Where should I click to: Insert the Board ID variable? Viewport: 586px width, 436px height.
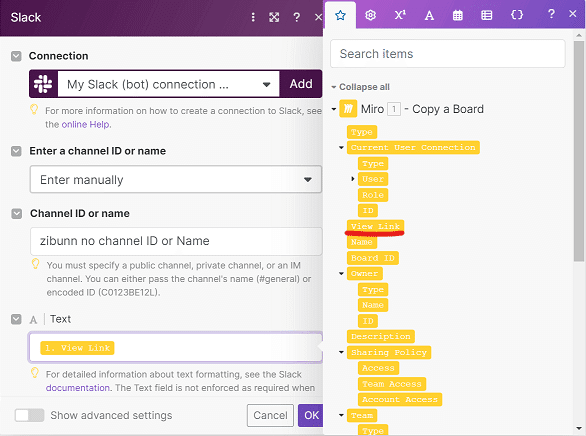click(x=373, y=258)
